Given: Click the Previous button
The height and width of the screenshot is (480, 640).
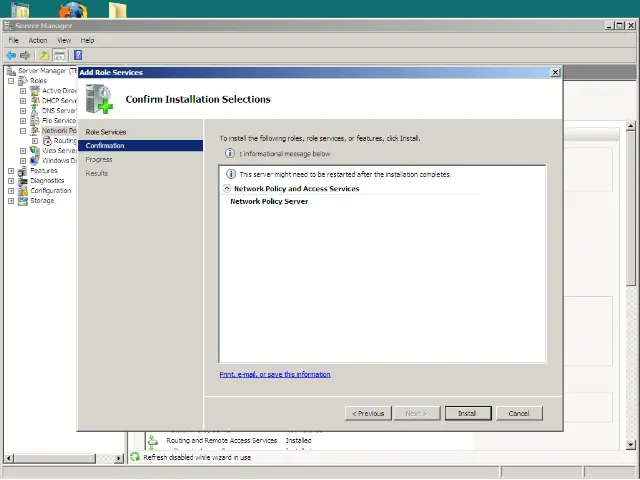Looking at the screenshot, I should point(368,413).
